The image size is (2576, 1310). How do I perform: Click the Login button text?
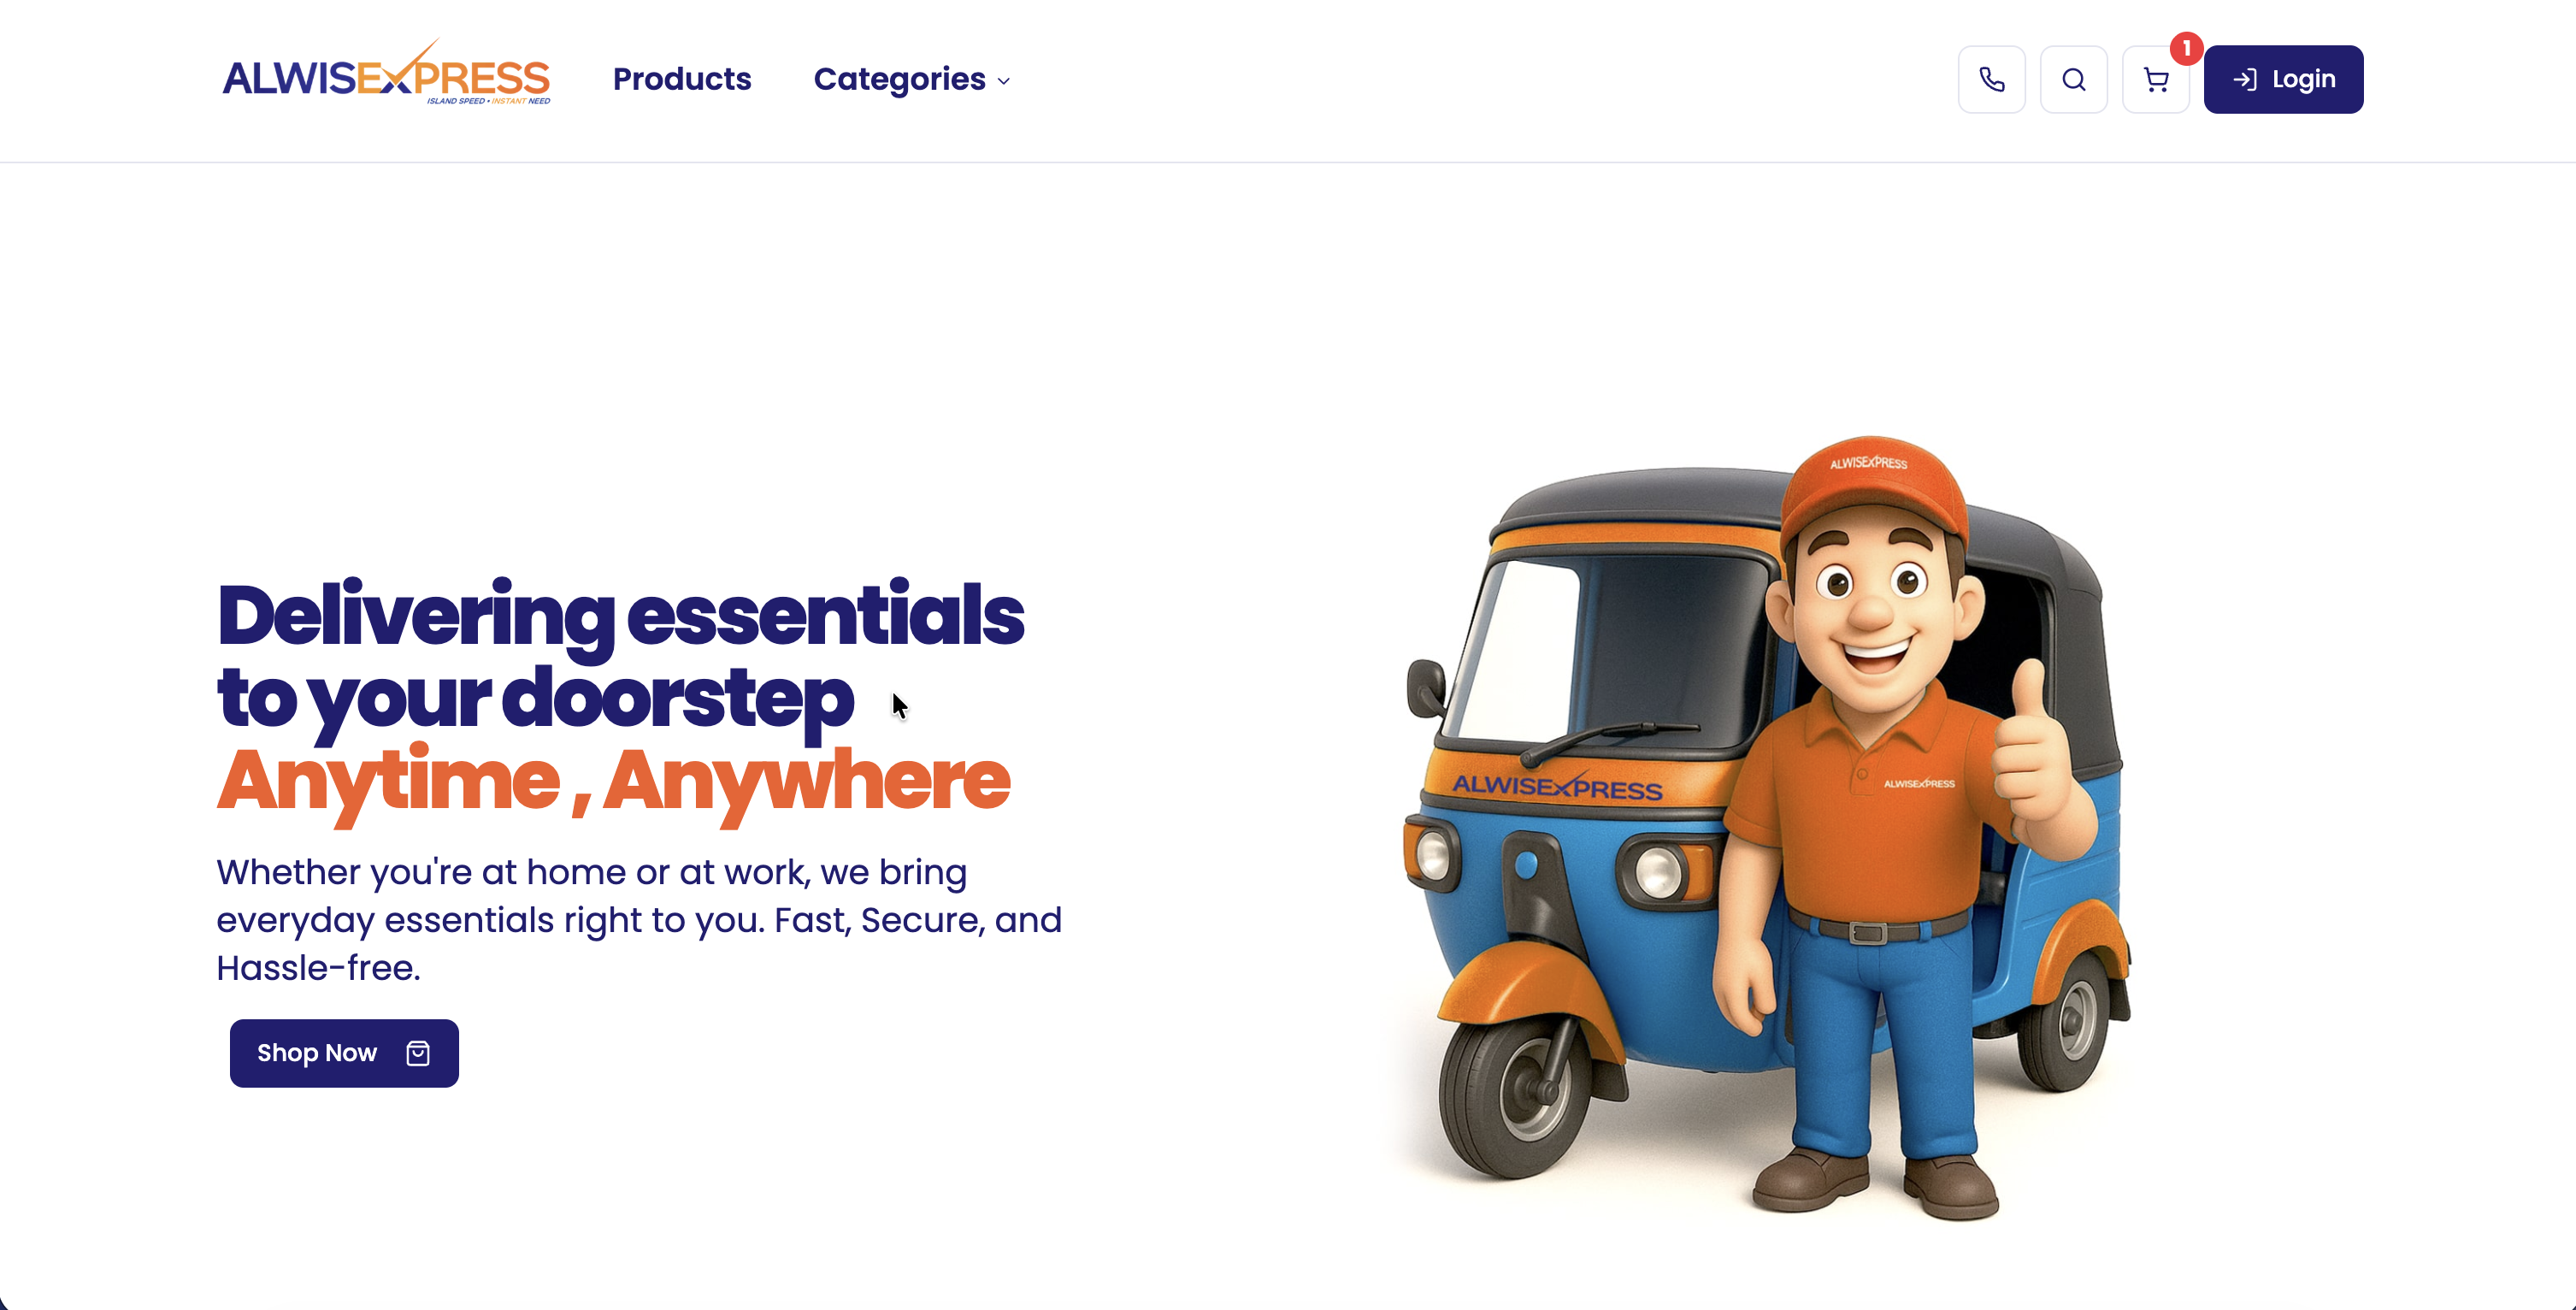coord(2303,79)
